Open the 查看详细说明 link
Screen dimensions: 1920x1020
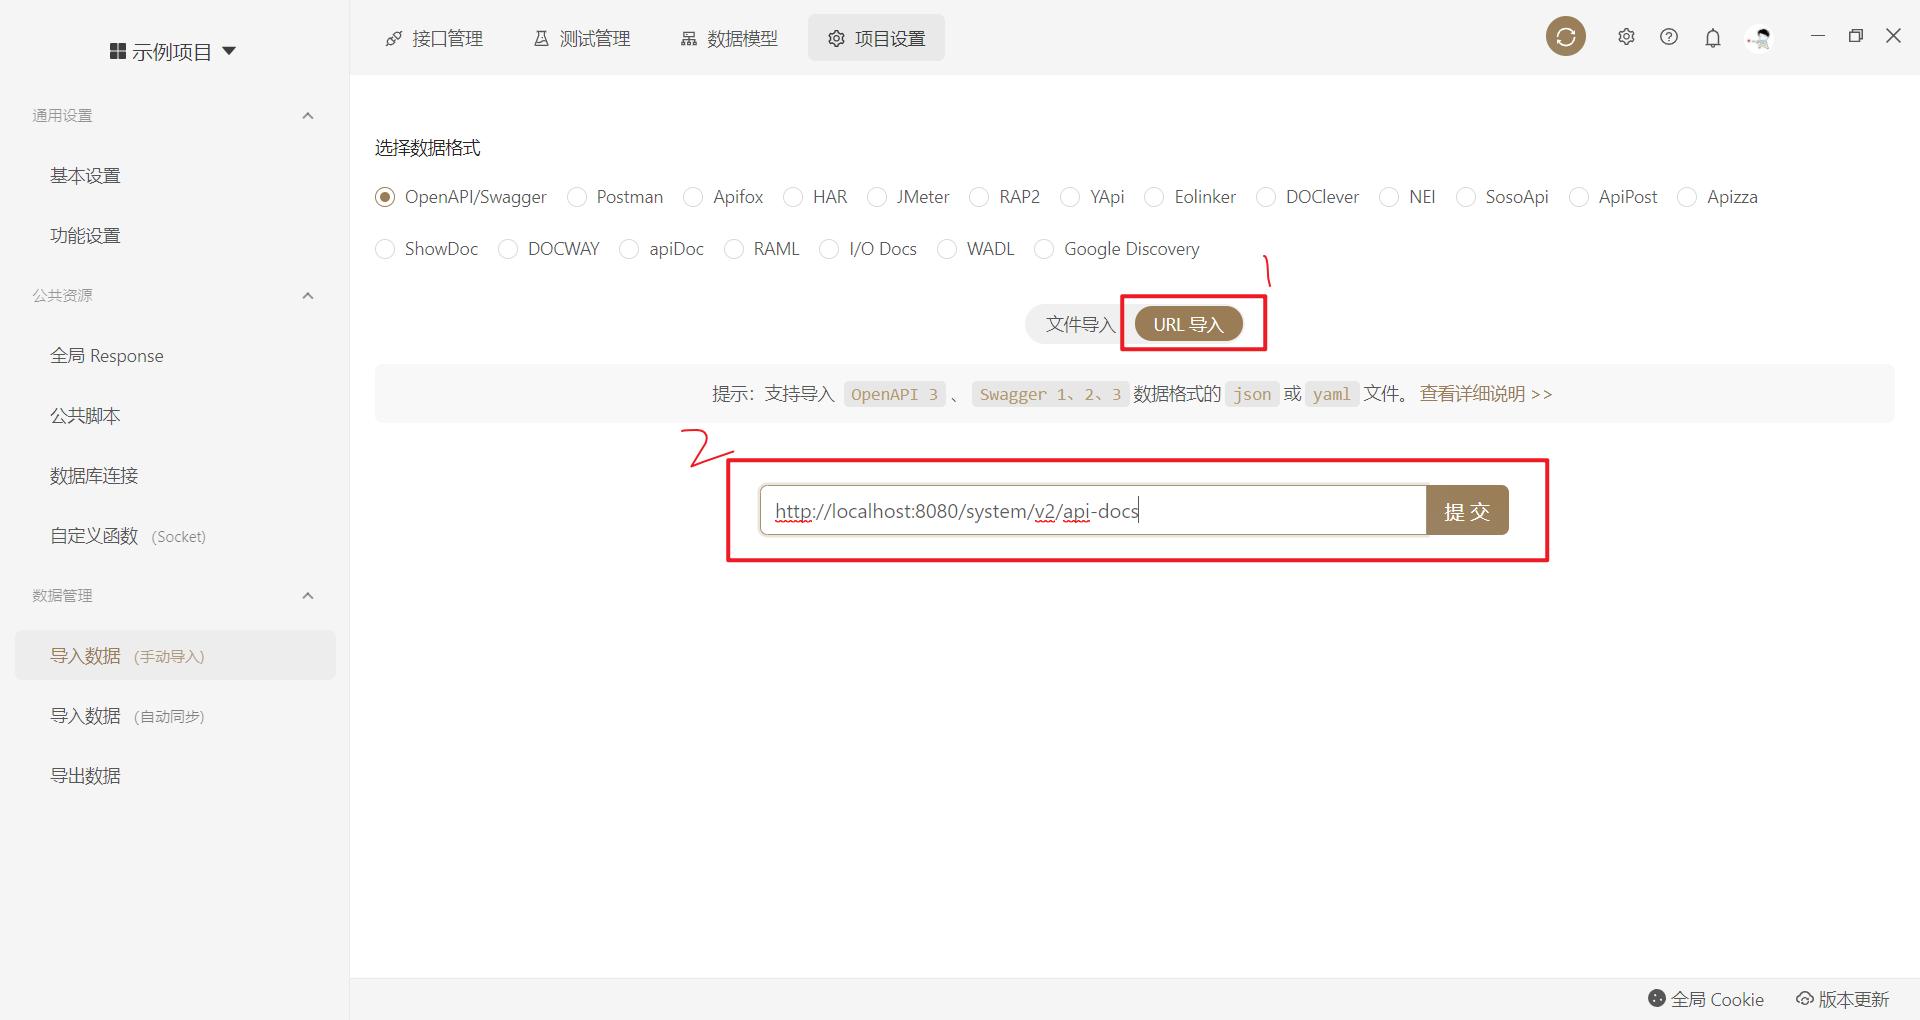click(x=1486, y=394)
